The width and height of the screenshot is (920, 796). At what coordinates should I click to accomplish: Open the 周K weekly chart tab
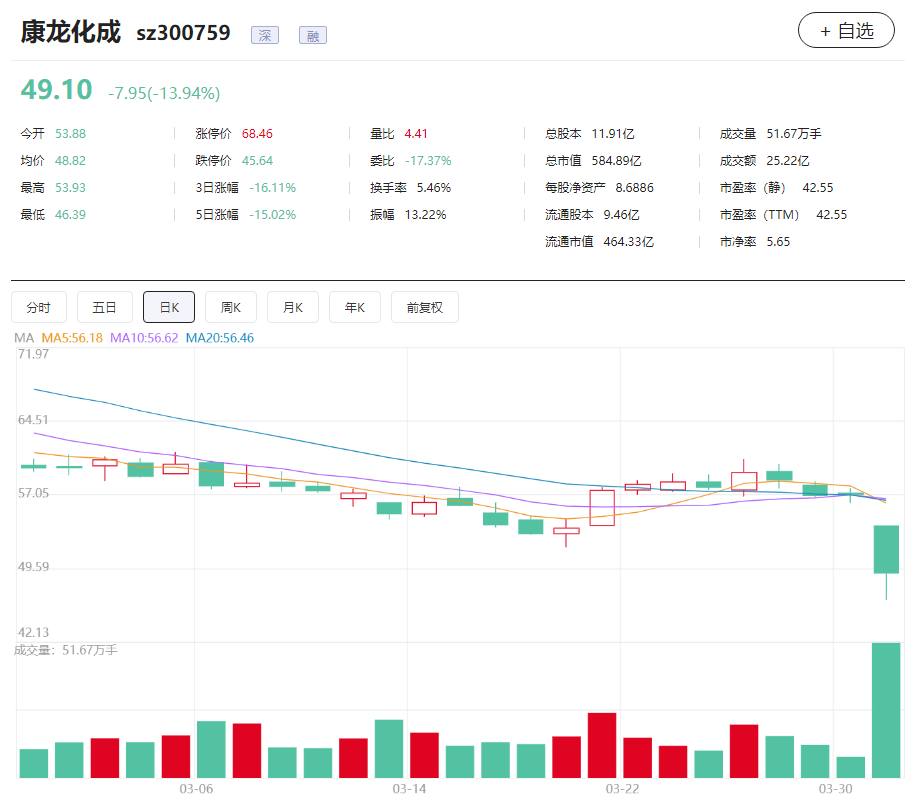tap(231, 307)
